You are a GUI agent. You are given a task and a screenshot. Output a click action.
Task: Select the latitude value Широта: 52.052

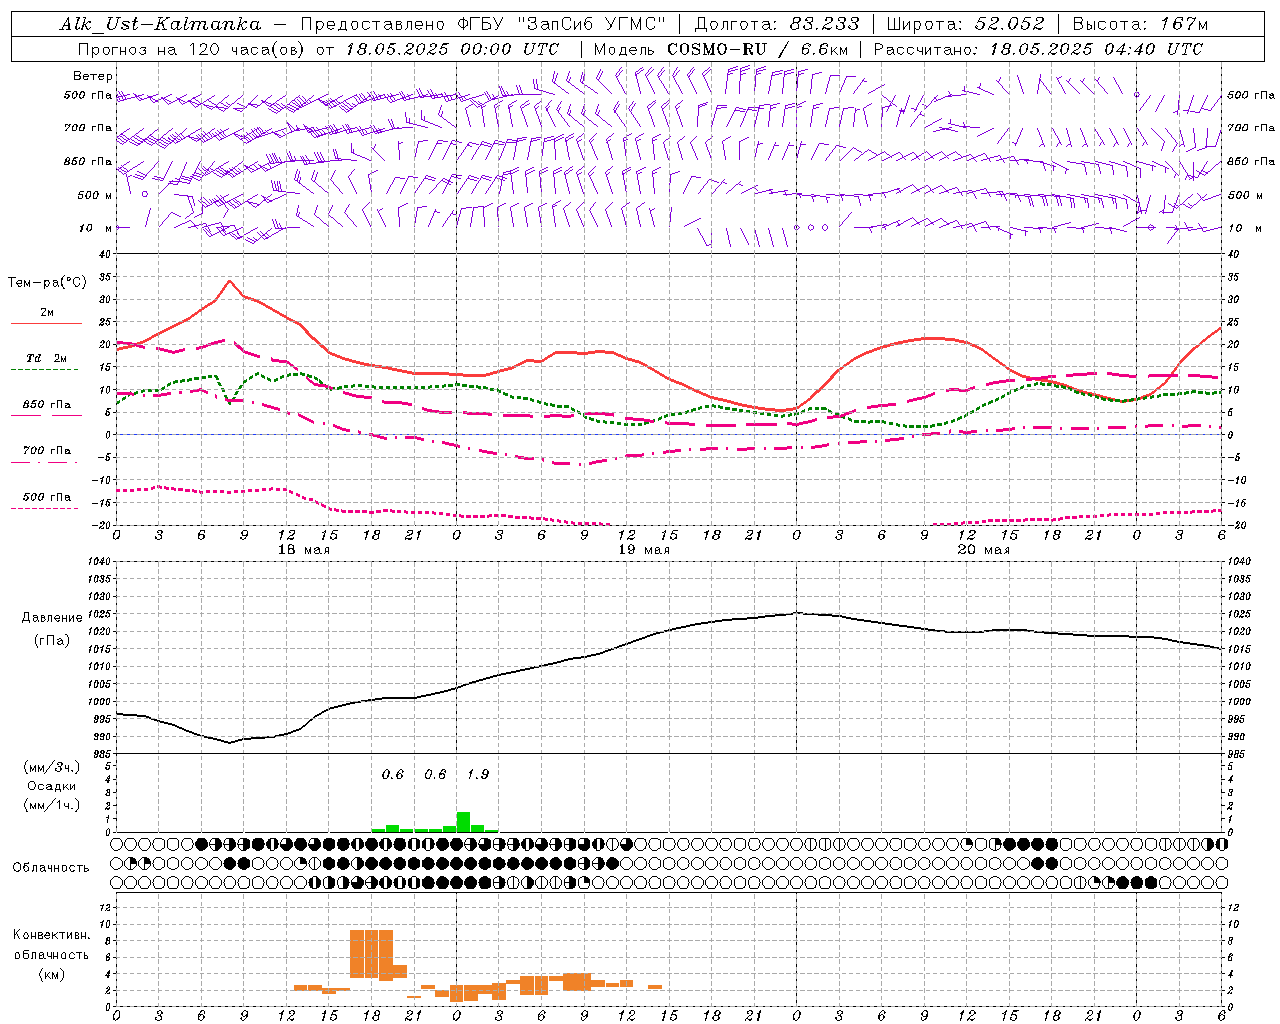(965, 24)
